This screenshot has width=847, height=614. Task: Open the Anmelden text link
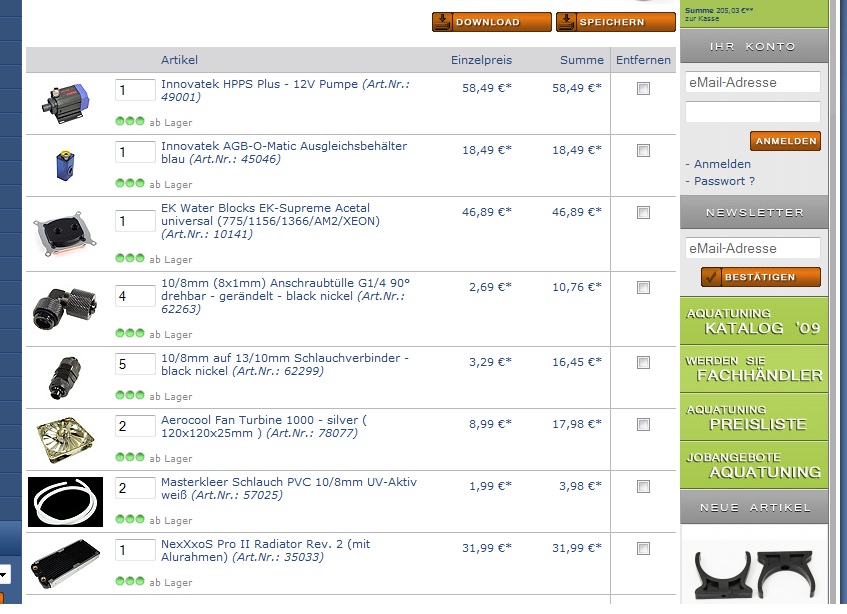point(722,164)
